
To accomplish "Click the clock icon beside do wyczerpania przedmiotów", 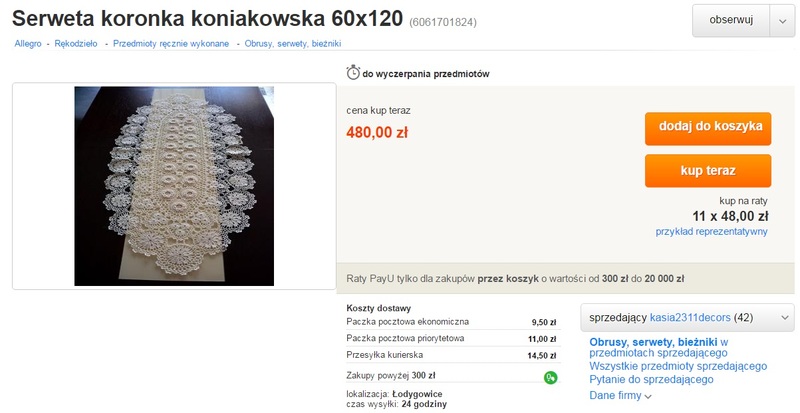I will [353, 72].
